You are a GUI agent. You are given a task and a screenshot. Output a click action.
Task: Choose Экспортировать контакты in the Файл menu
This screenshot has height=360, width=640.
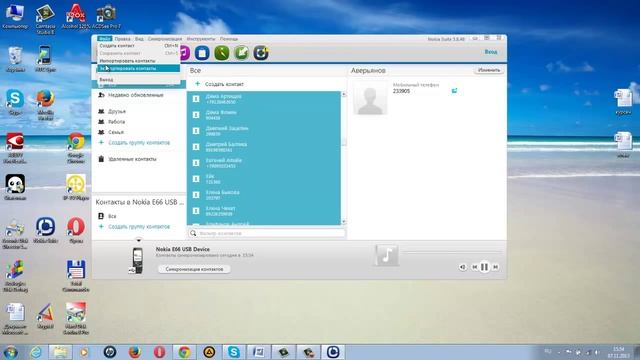[x=138, y=69]
